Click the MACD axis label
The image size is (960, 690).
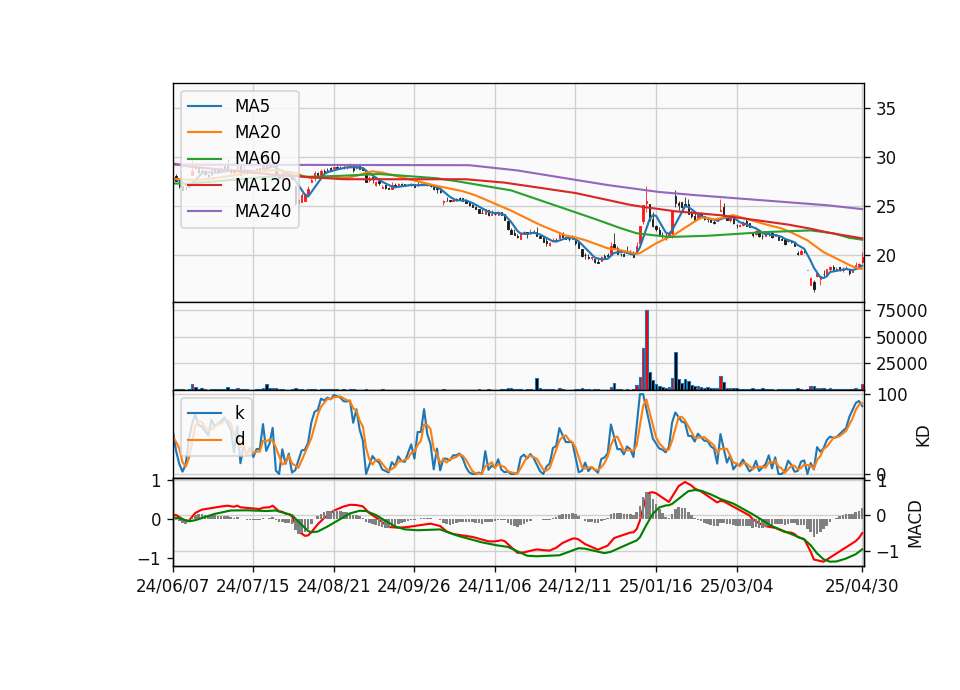(915, 524)
